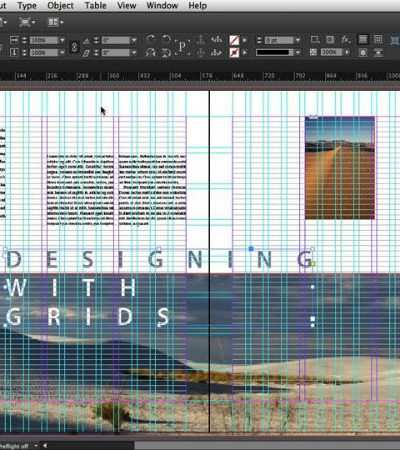Open the rotation angle dropdown
Image resolution: width=400 pixels, height=450 pixels.
[x=134, y=40]
